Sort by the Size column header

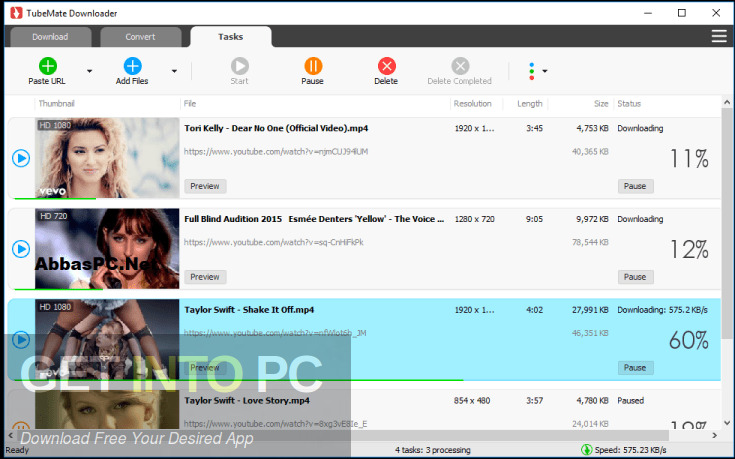click(x=601, y=104)
